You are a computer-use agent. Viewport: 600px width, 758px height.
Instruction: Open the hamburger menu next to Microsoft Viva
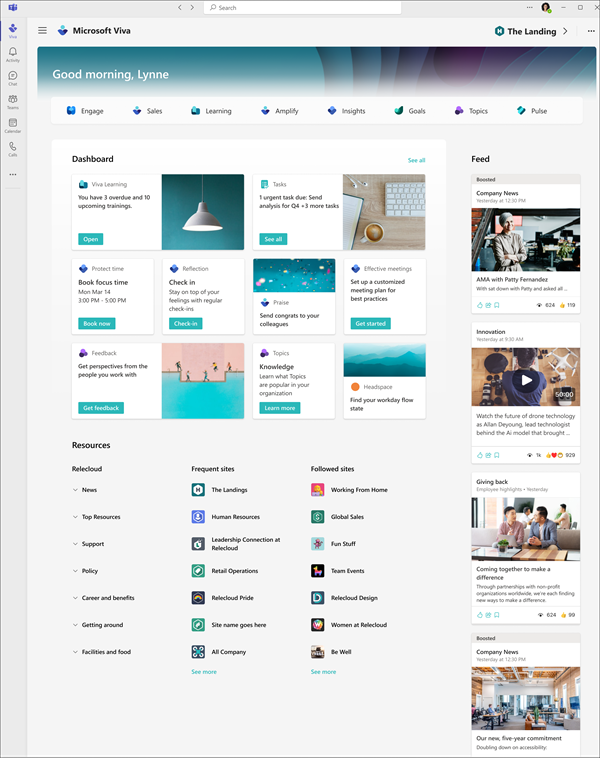tap(43, 30)
